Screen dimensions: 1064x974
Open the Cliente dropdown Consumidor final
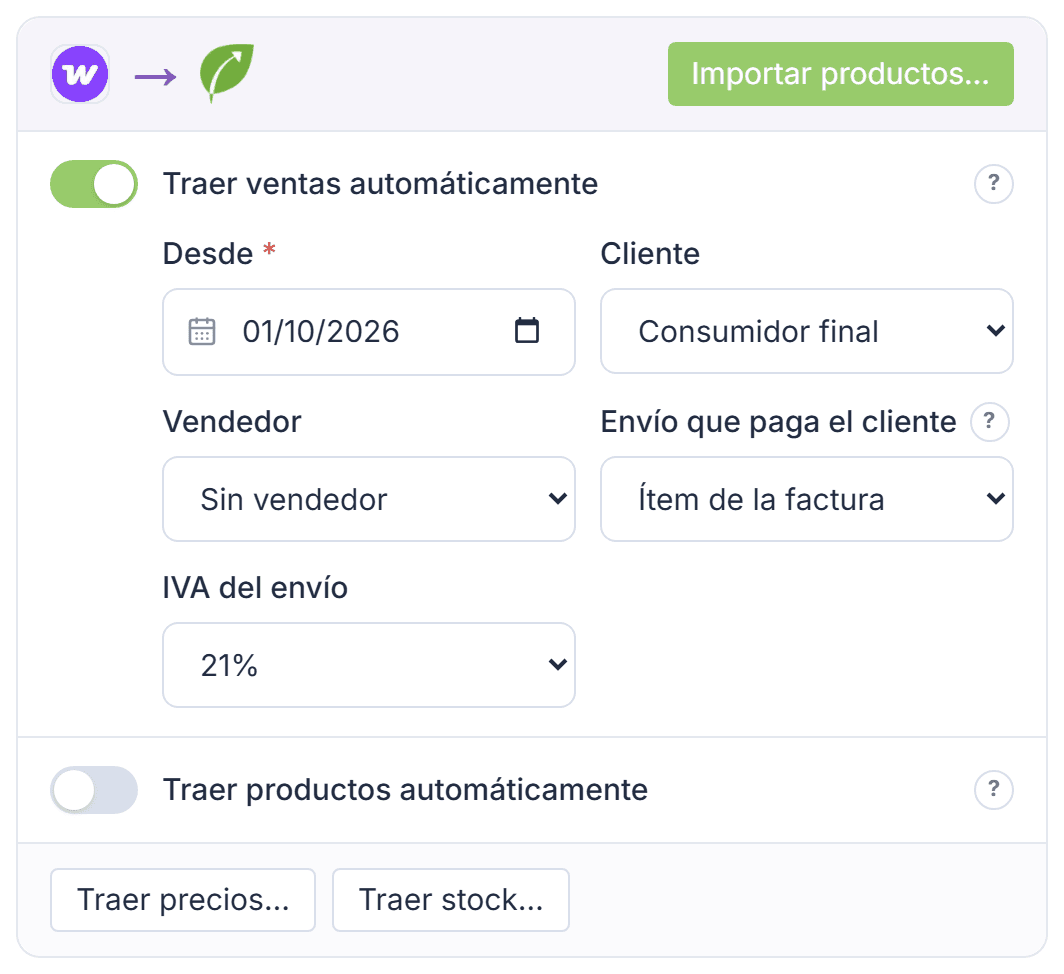click(x=806, y=331)
